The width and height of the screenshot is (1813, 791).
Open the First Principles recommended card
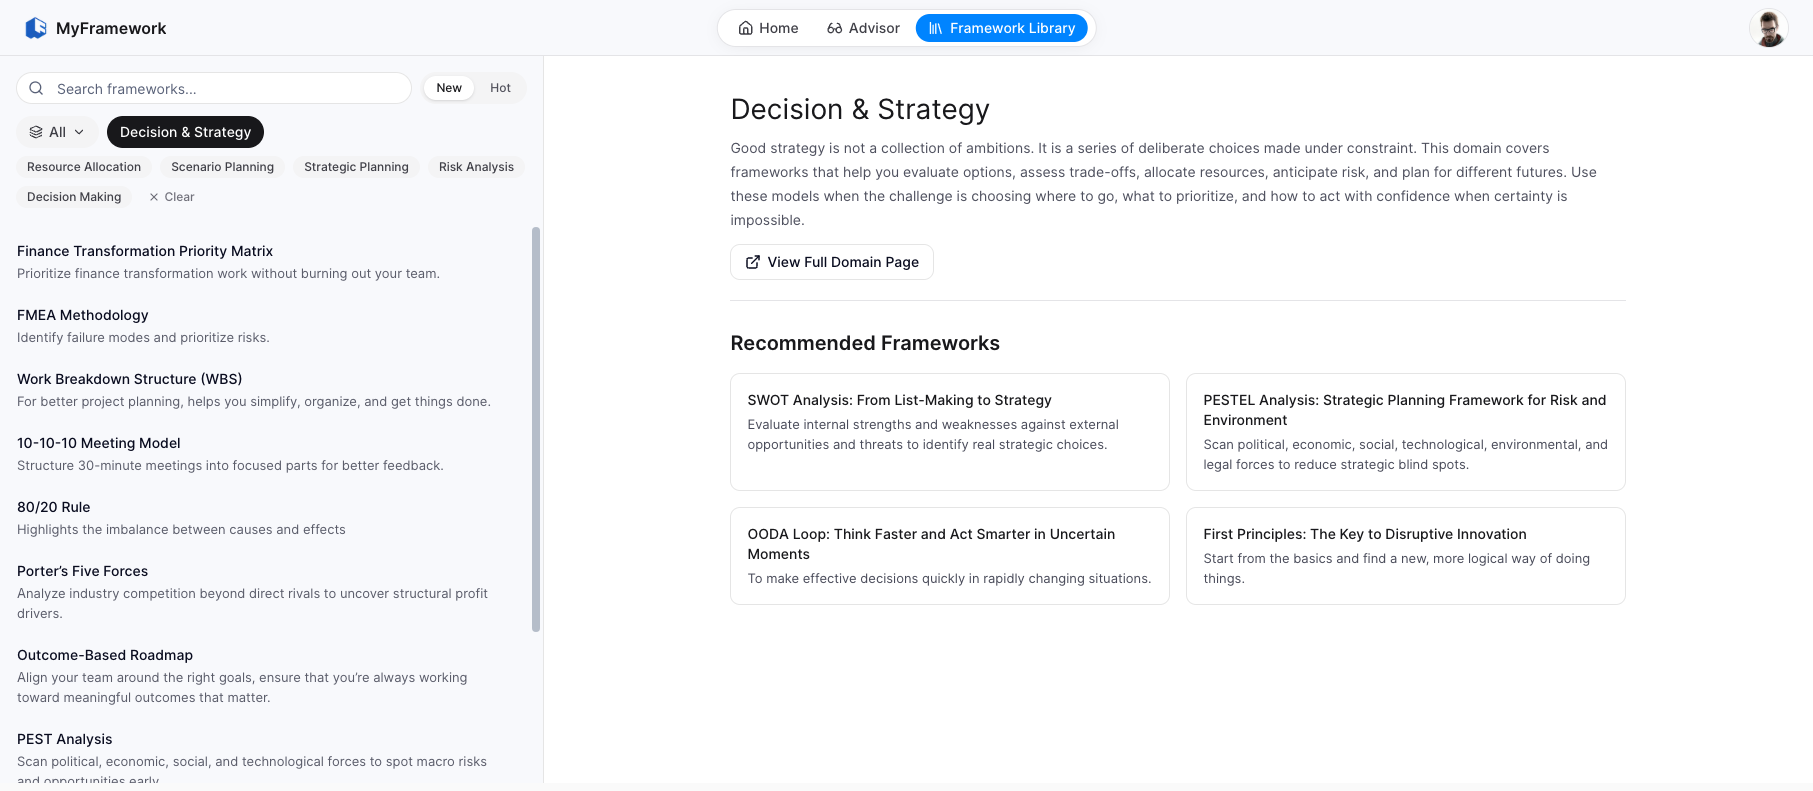[1405, 556]
